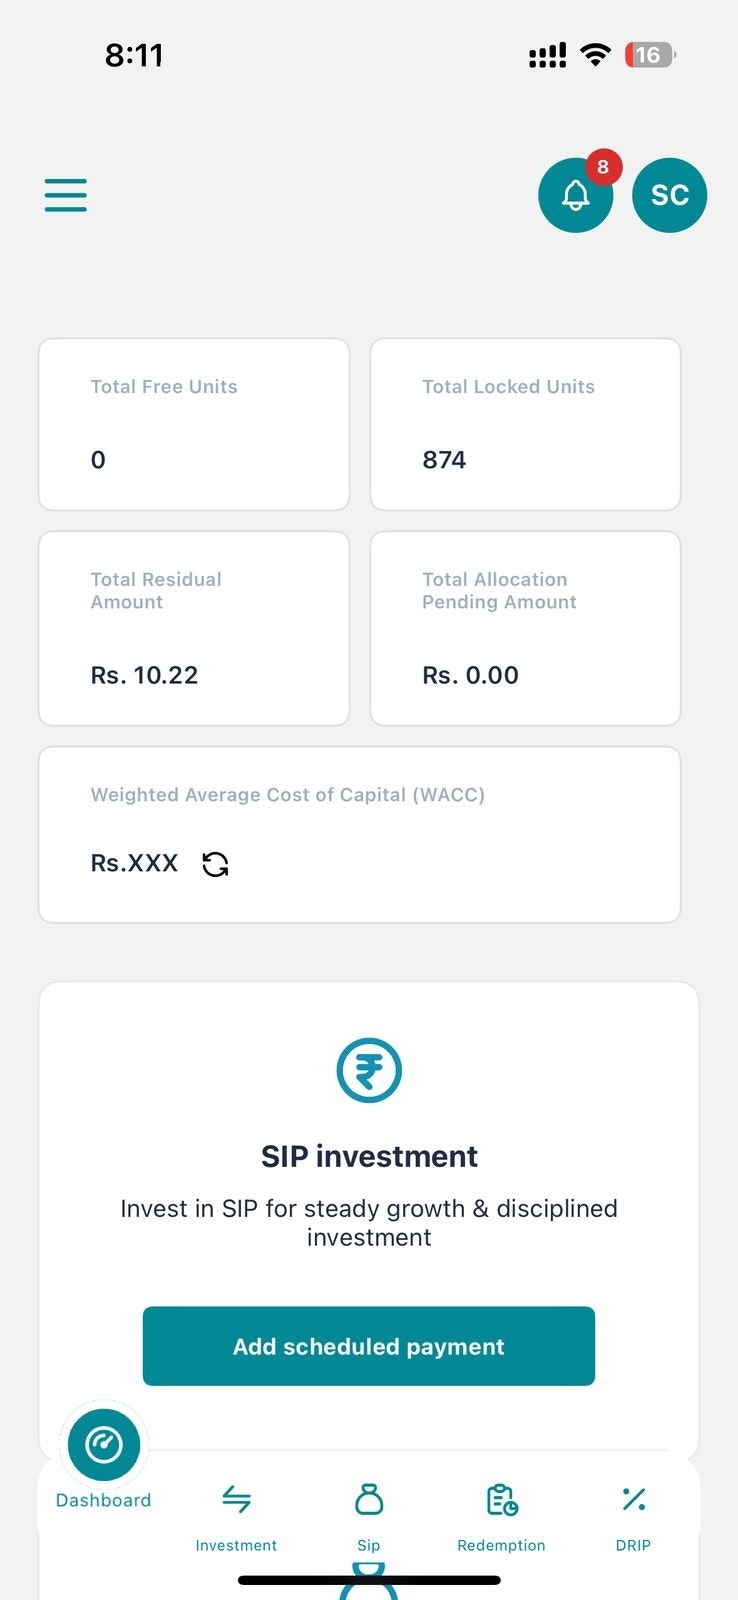The width and height of the screenshot is (738, 1600).
Task: Open the hamburger menu
Action: pyautogui.click(x=66, y=195)
